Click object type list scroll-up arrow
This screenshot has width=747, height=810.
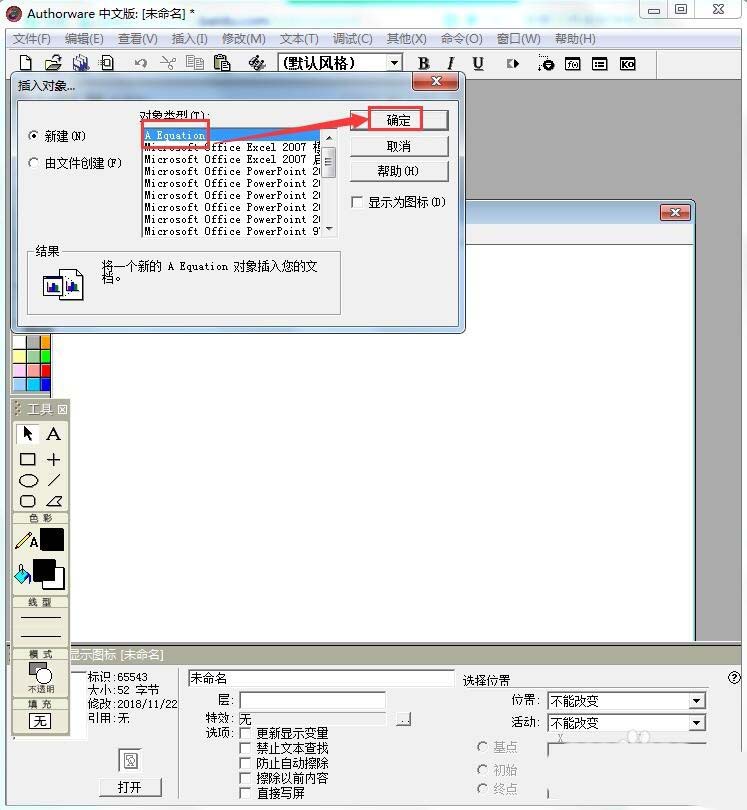click(x=329, y=138)
